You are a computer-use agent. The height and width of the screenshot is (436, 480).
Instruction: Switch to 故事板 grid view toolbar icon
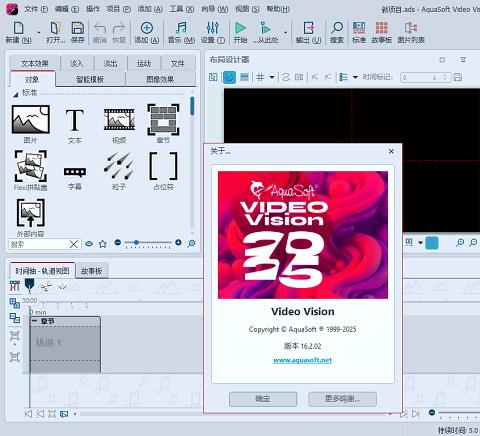pyautogui.click(x=382, y=28)
